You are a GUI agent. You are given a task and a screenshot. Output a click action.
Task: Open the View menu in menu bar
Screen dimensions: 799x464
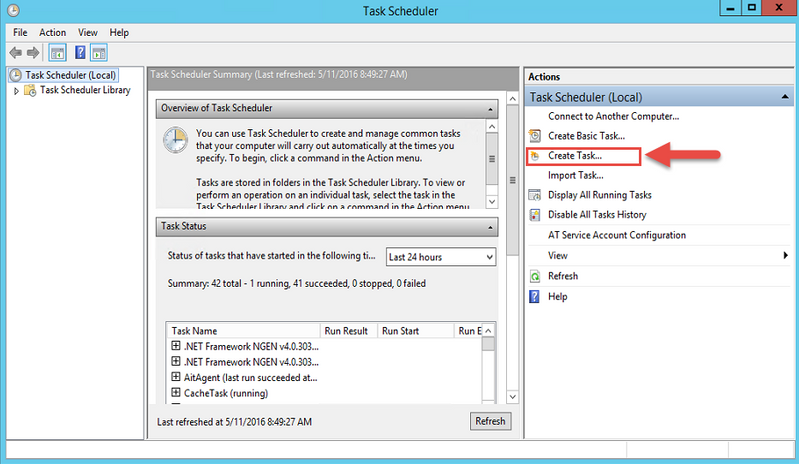(88, 33)
